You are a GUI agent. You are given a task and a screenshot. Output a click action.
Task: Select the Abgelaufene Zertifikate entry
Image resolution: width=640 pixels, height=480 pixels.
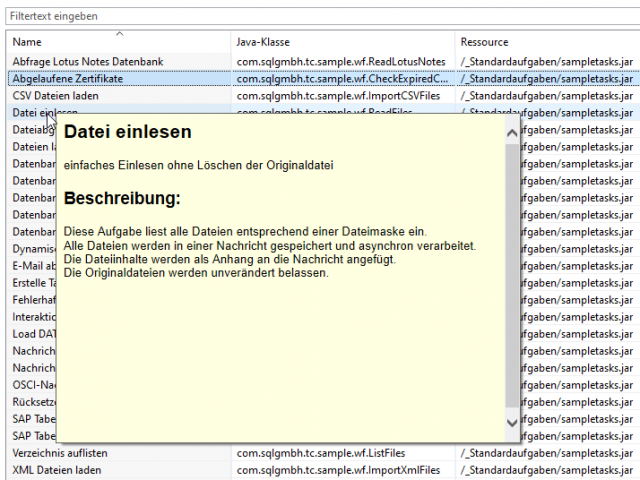[x=67, y=79]
